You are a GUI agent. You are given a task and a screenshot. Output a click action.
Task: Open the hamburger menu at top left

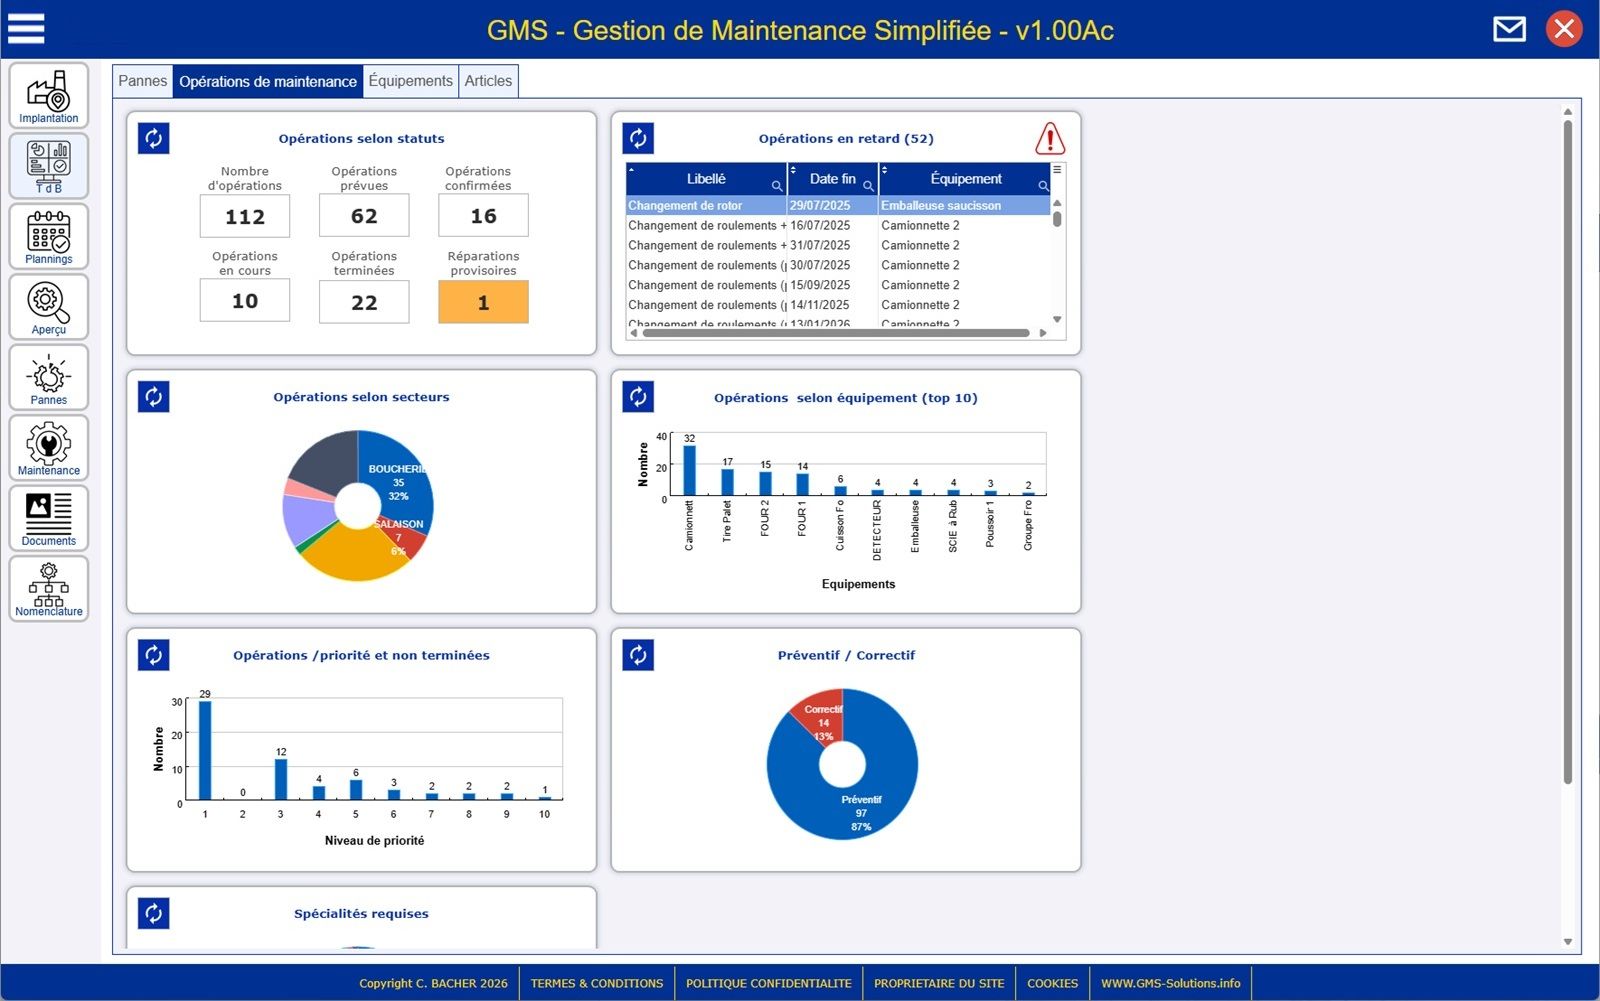[x=26, y=29]
